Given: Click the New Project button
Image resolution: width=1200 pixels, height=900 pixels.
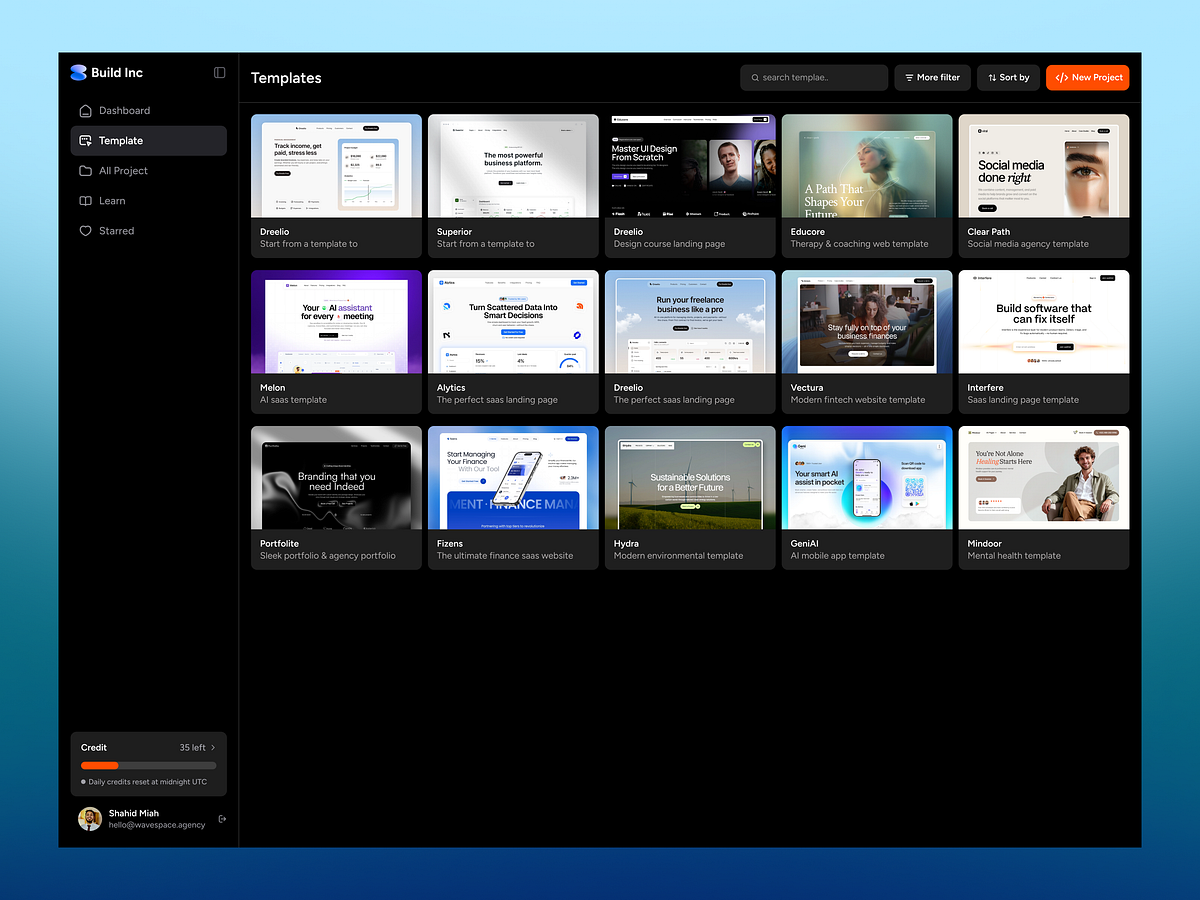Looking at the screenshot, I should 1087,77.
